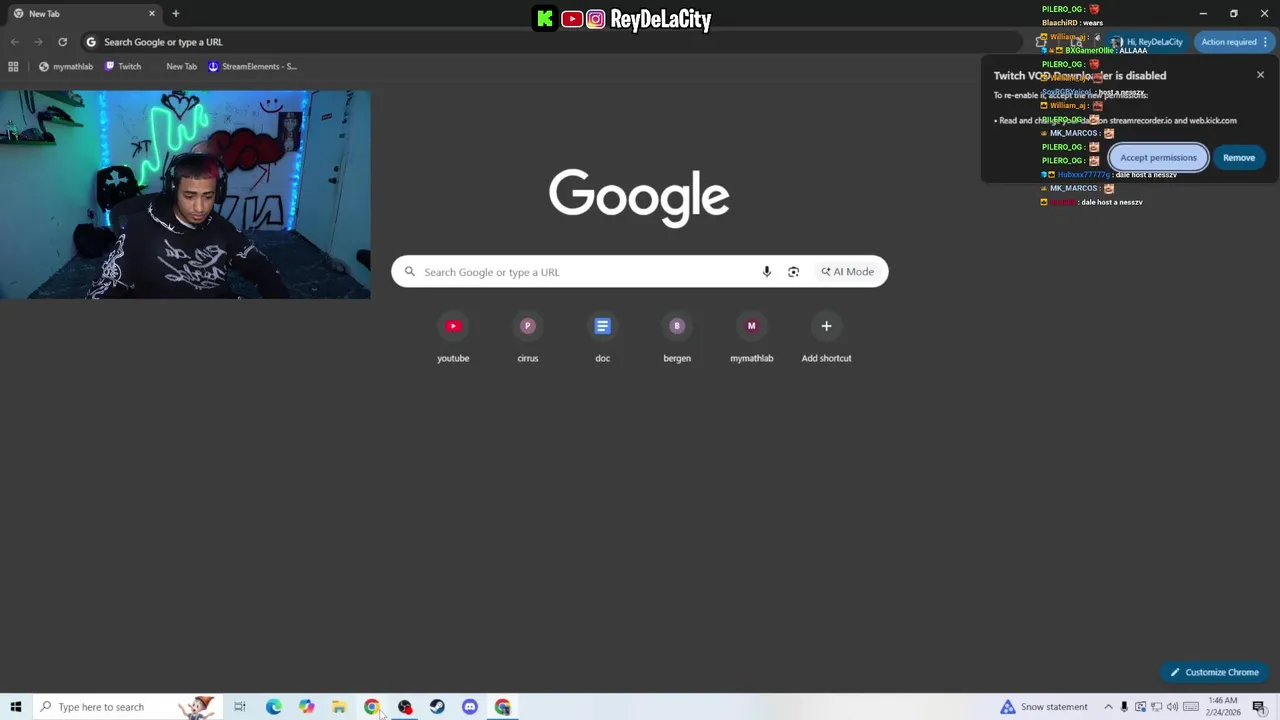Open Task View on the taskbar

[240, 707]
